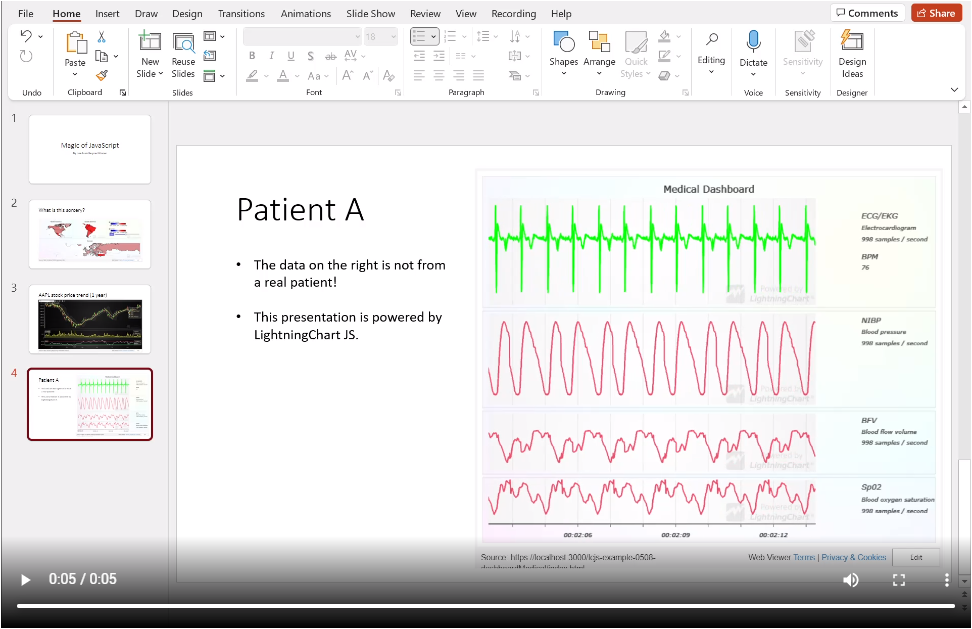The image size is (972, 629).
Task: Toggle Italic formatting
Action: pyautogui.click(x=272, y=56)
